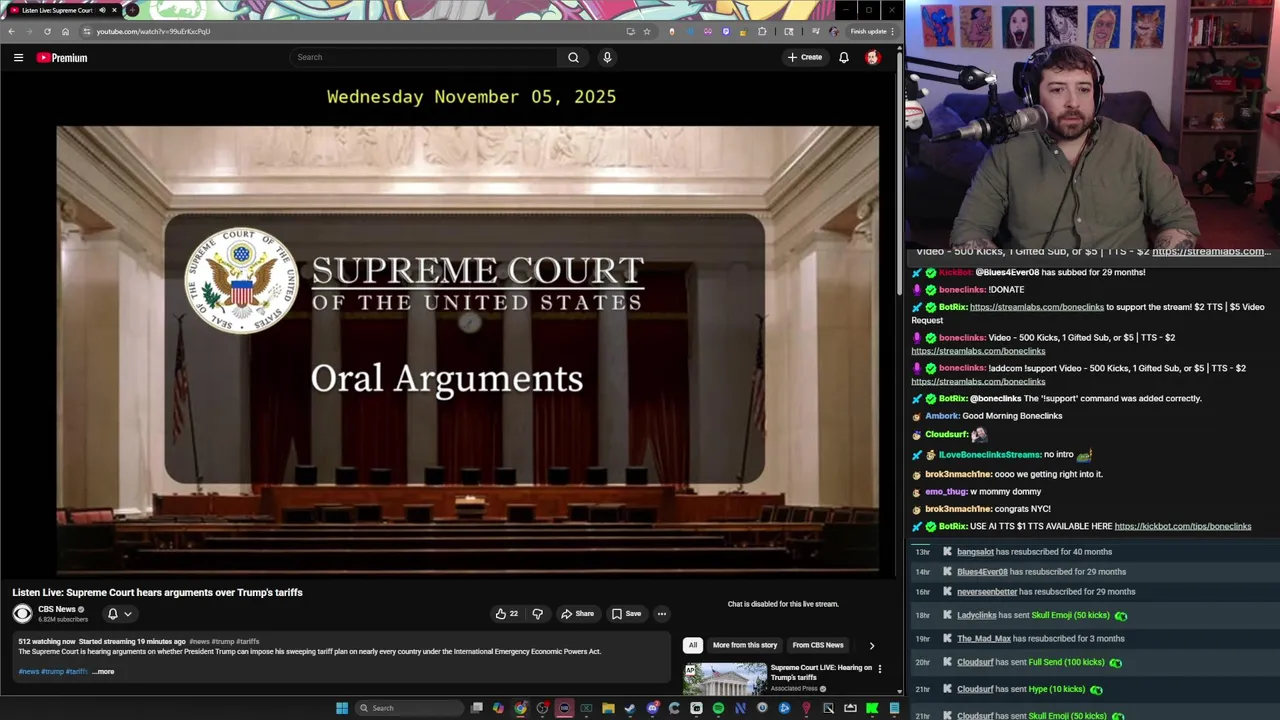Open the browser extensions puzzle icon
1280x720 pixels.
(762, 31)
